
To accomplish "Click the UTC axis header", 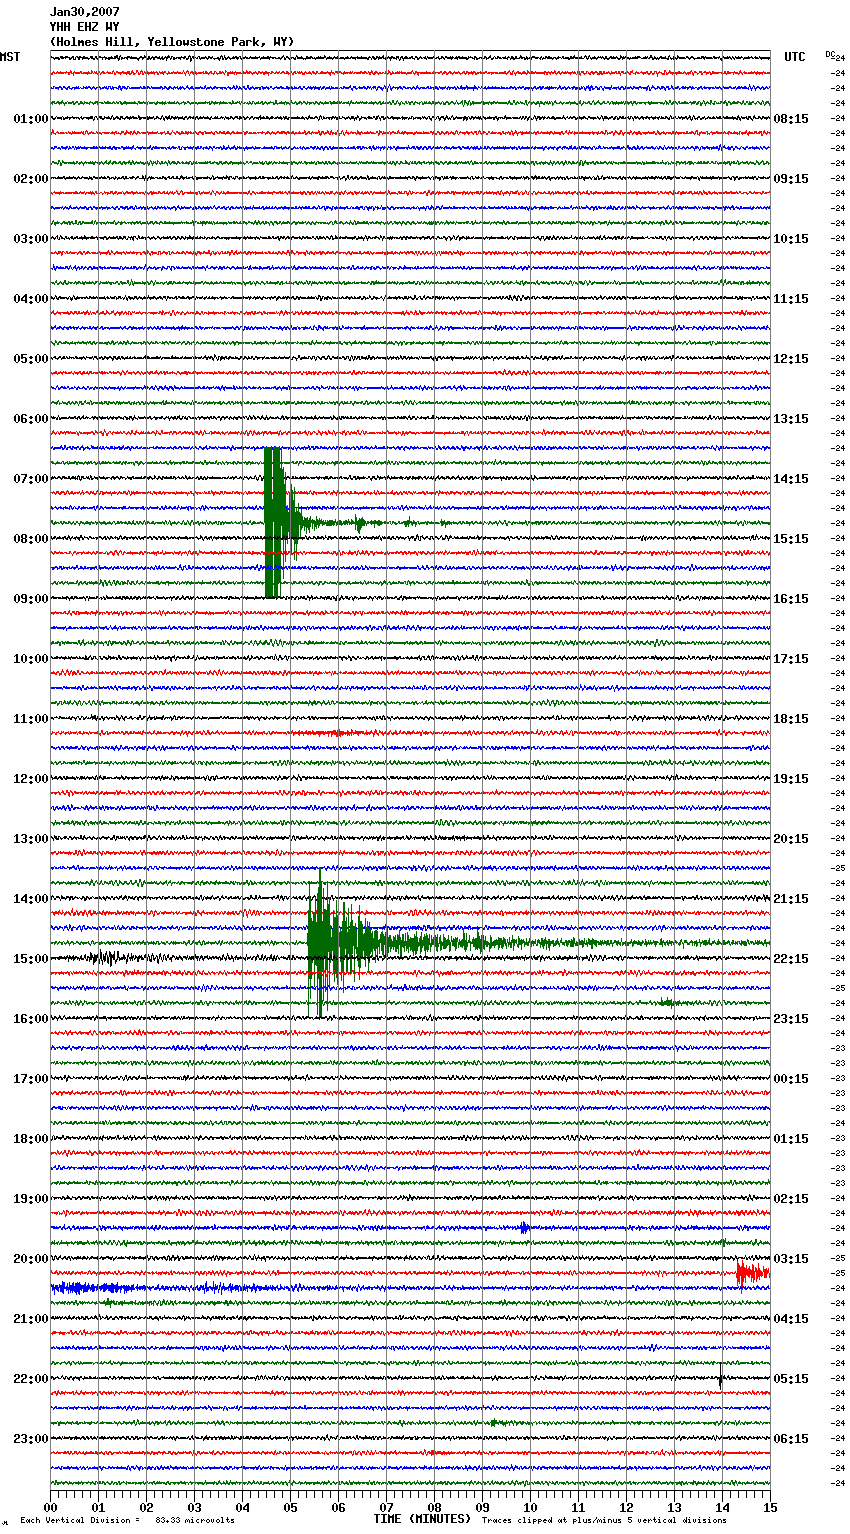I will 795,57.
